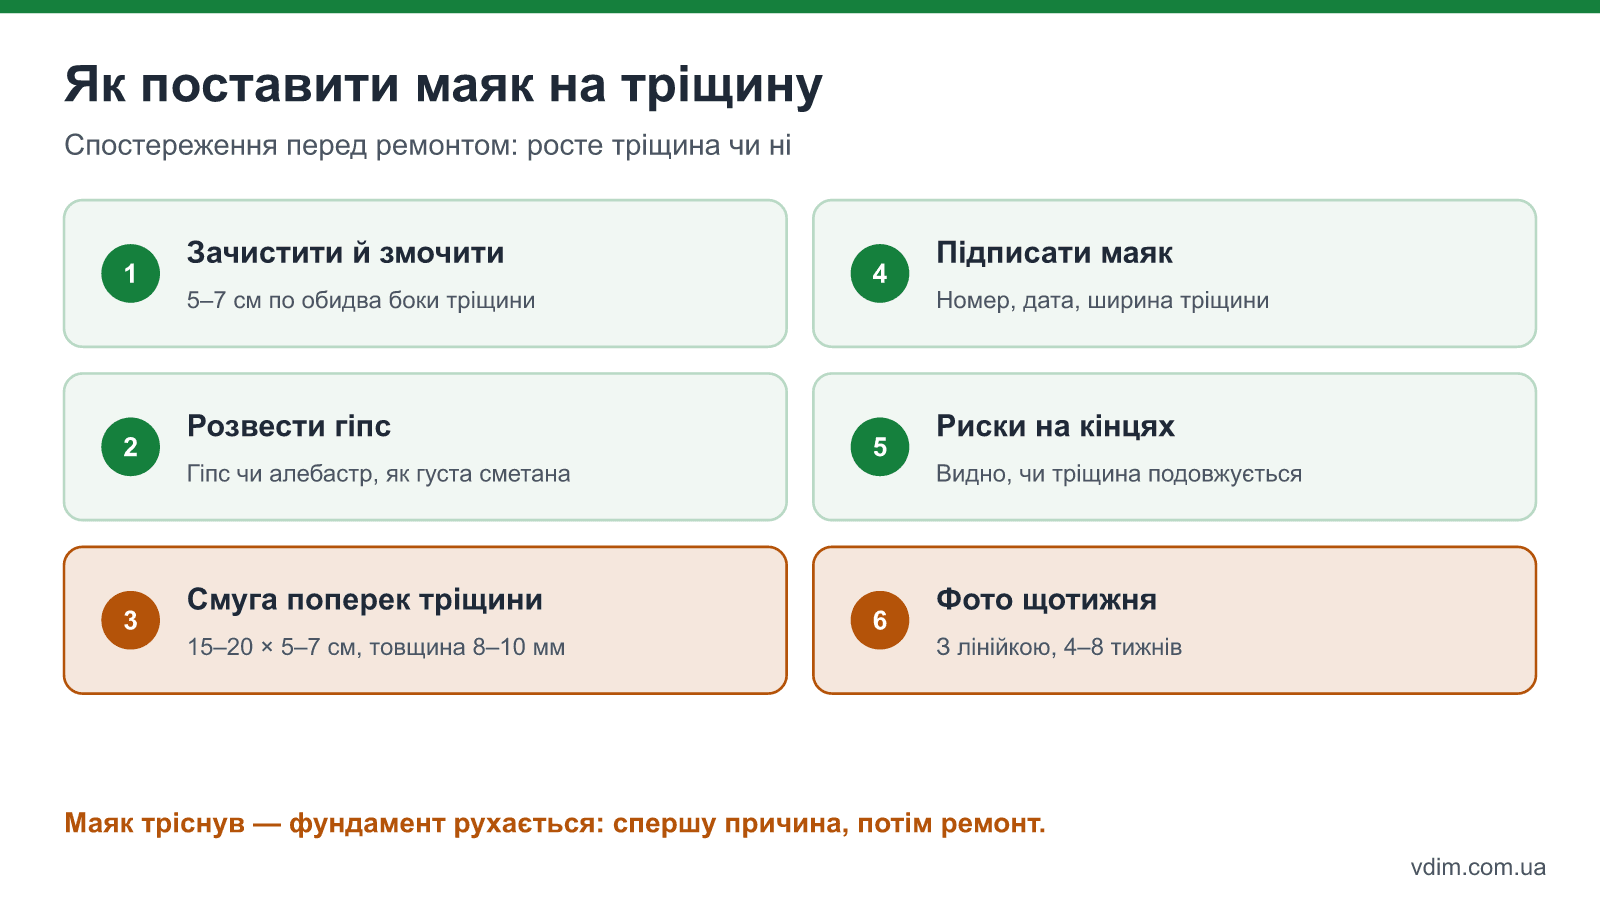Click the text "Гіпс чи алебастр, як густа сметана"

pyautogui.click(x=378, y=474)
